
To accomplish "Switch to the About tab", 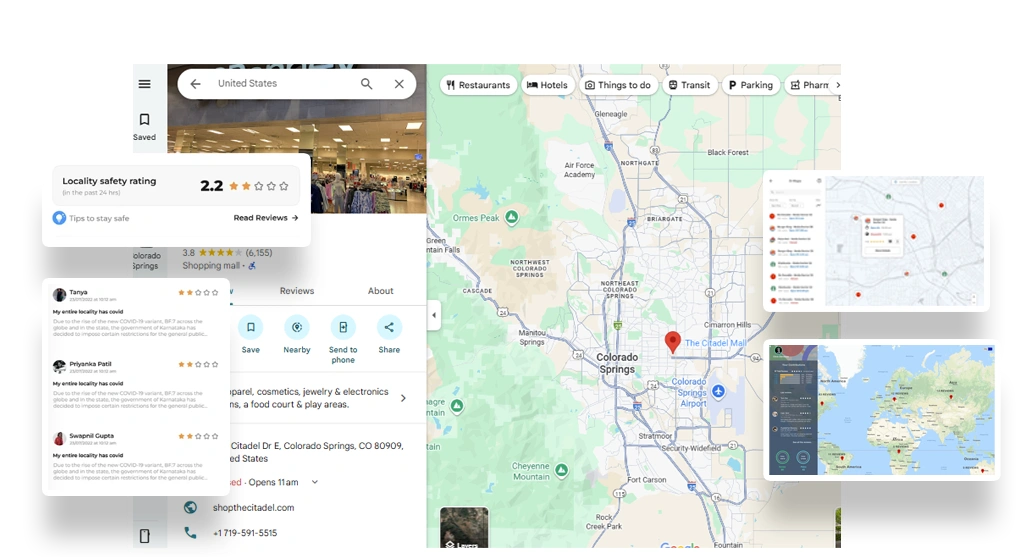I will point(381,291).
